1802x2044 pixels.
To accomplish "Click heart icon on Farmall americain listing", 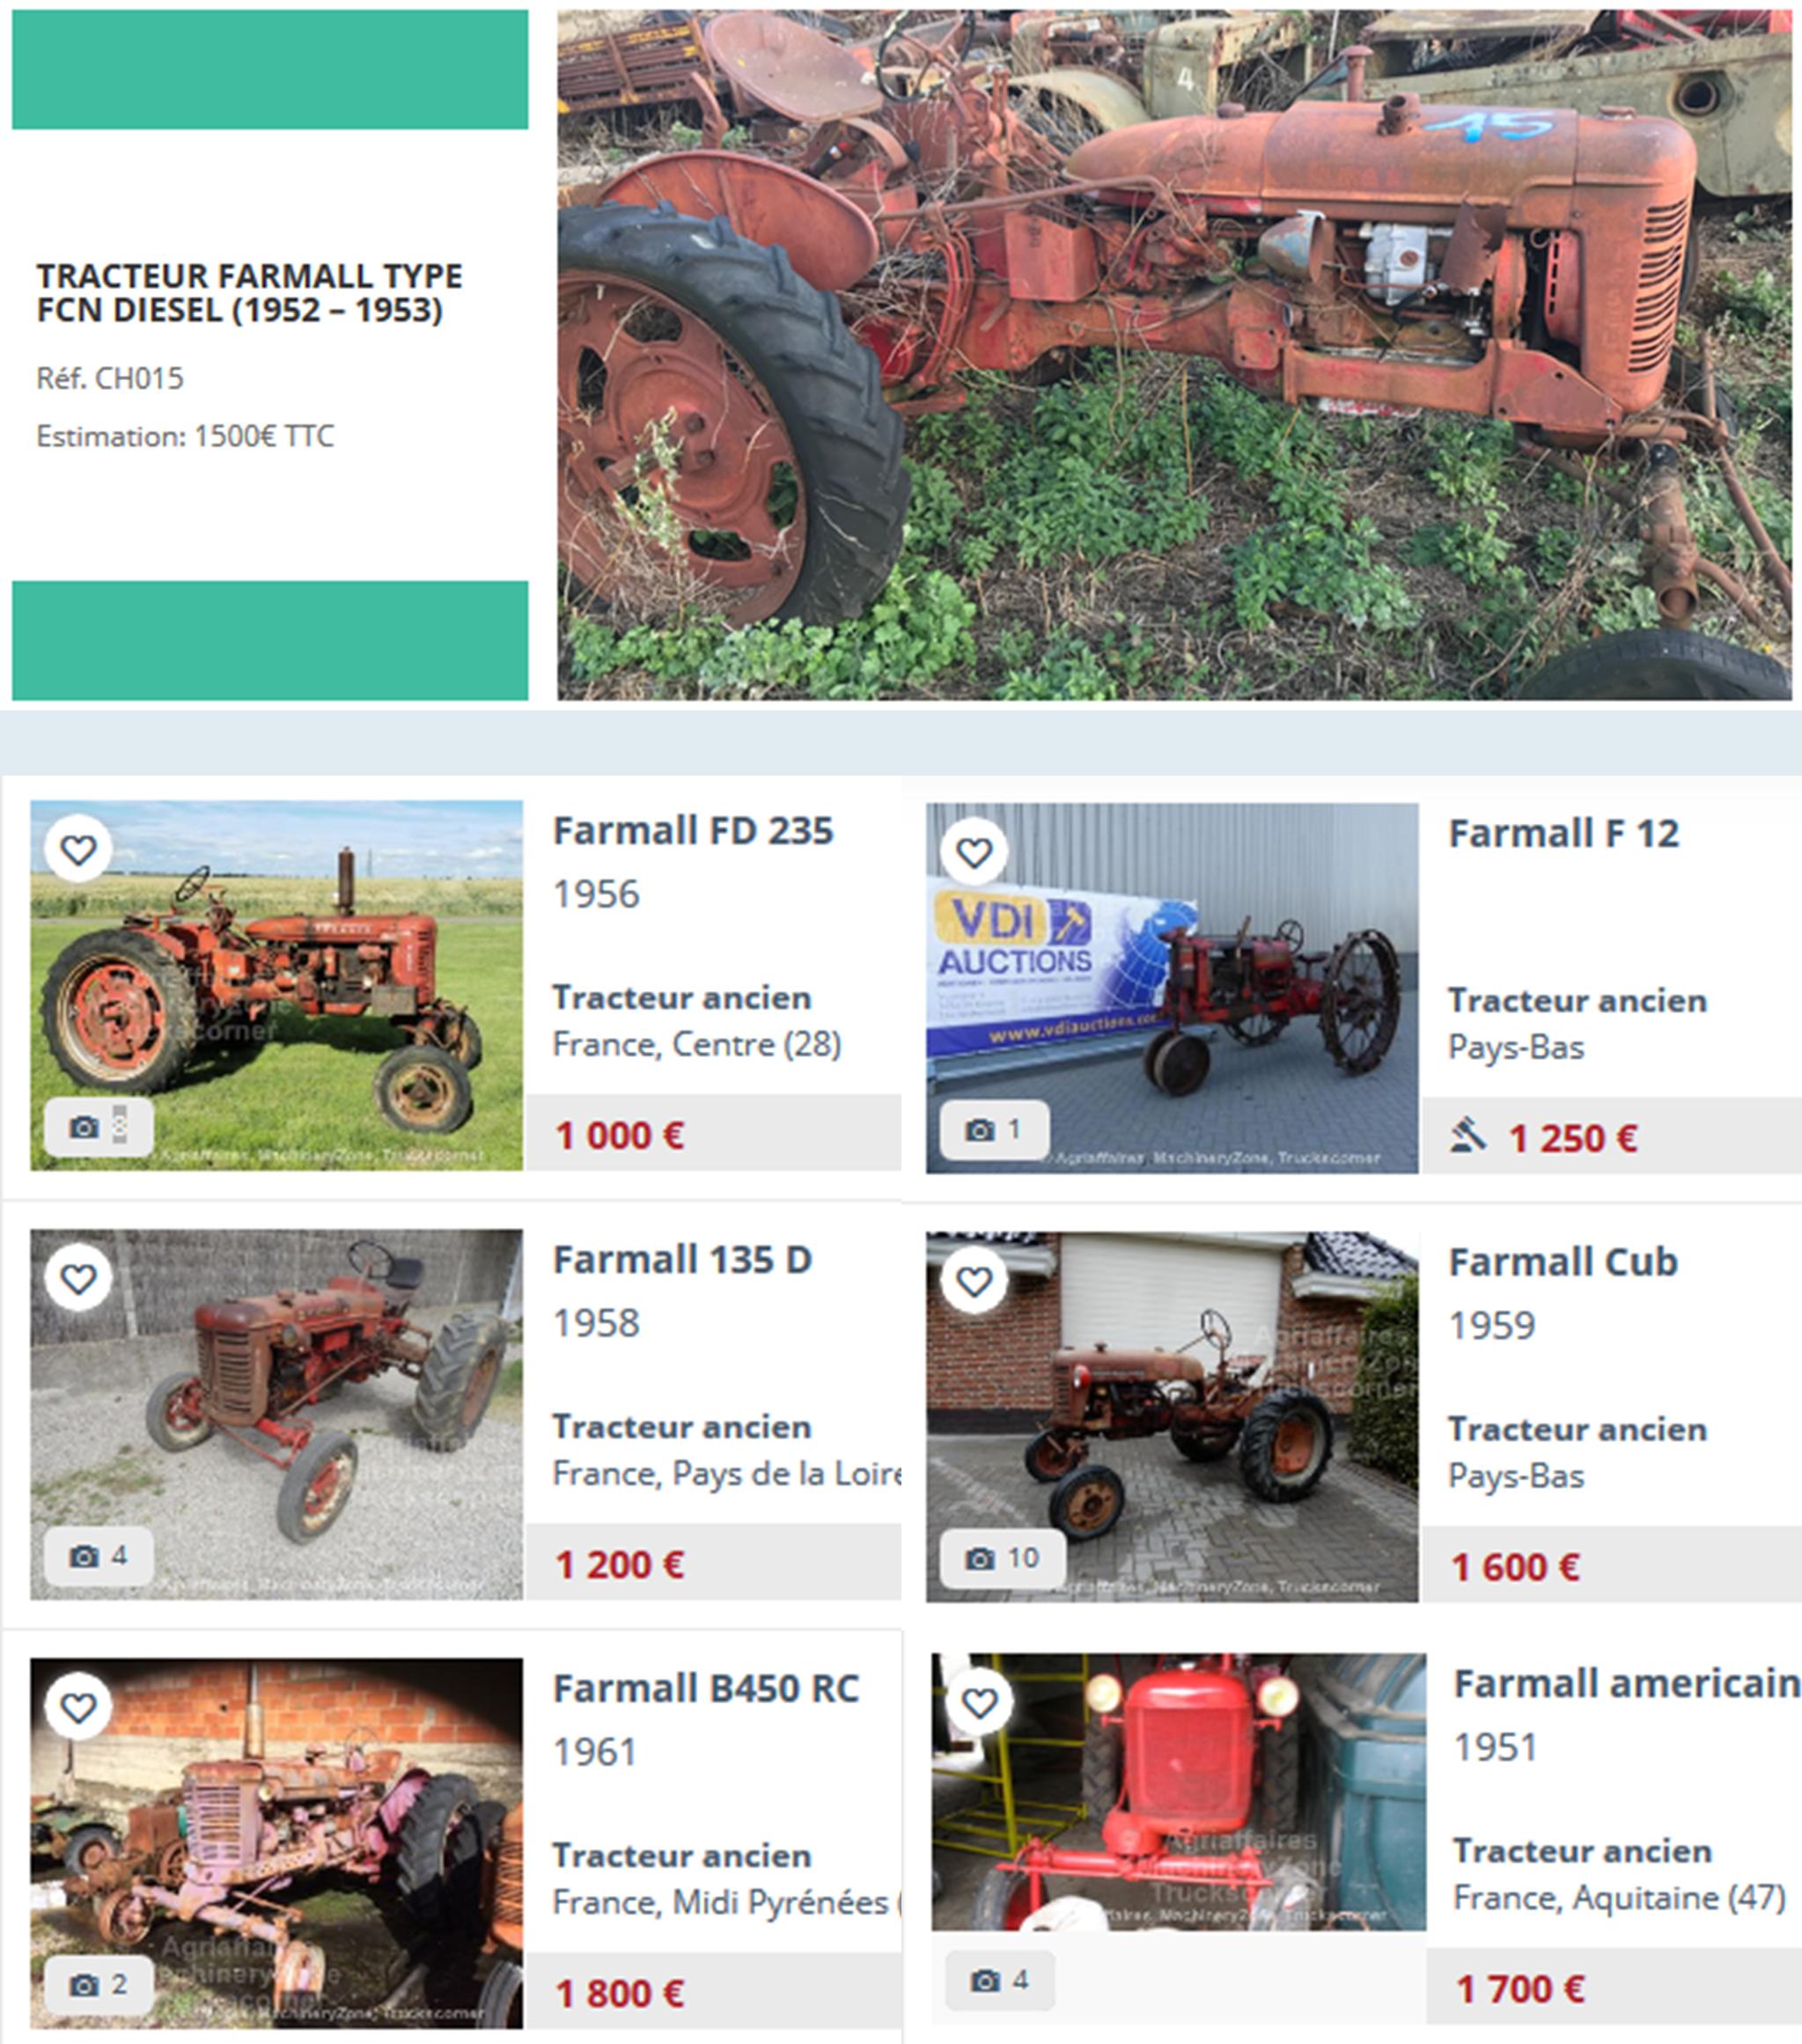I will [980, 1702].
